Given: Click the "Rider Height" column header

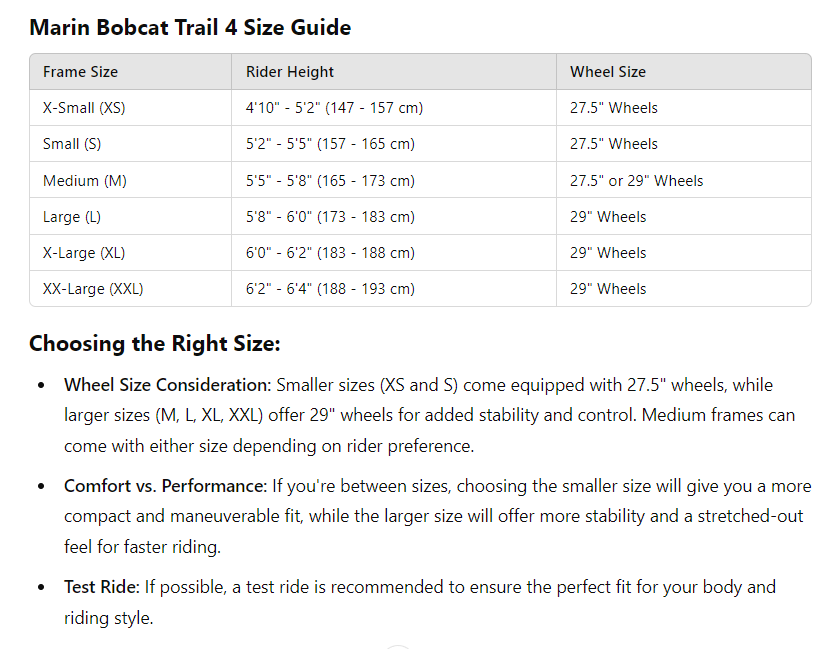Looking at the screenshot, I should point(290,72).
